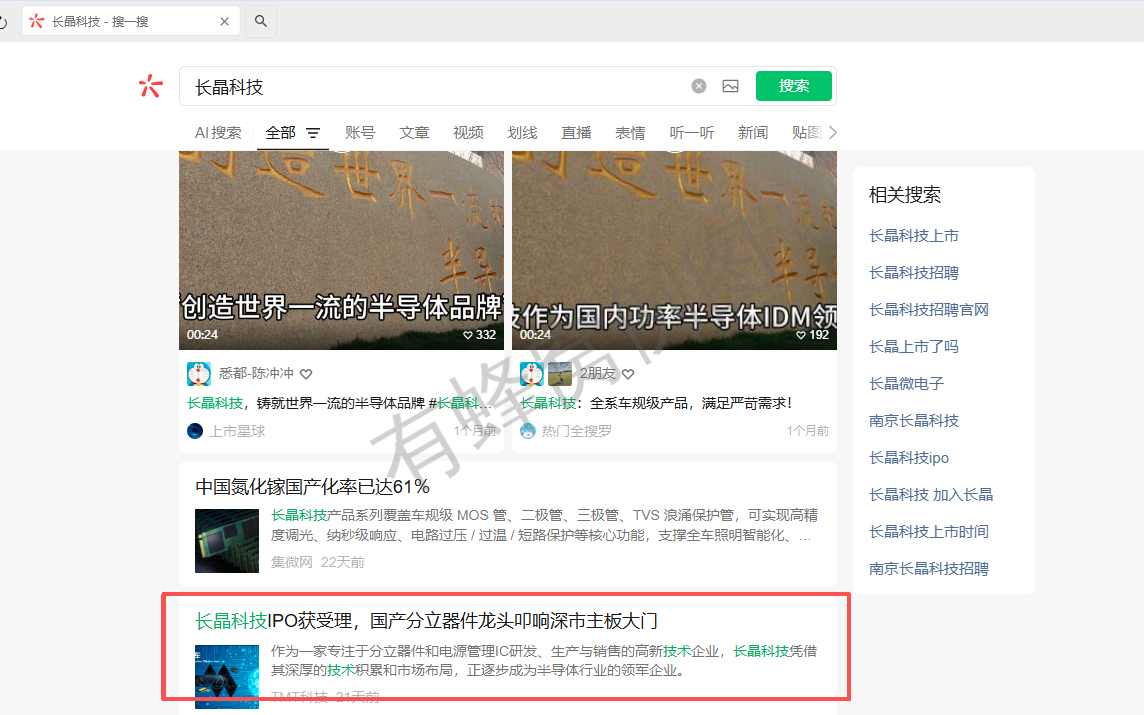Open the 上市星球 account

(237, 431)
